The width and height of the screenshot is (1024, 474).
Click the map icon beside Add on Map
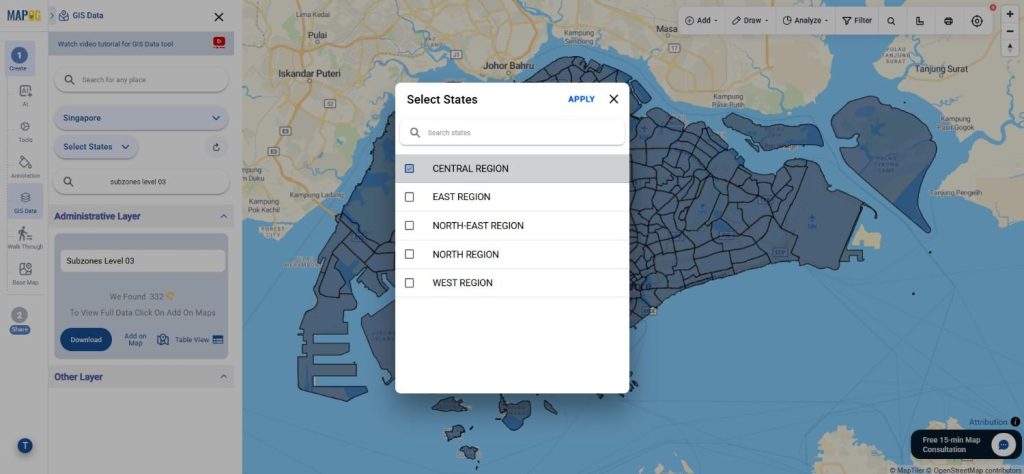[163, 340]
